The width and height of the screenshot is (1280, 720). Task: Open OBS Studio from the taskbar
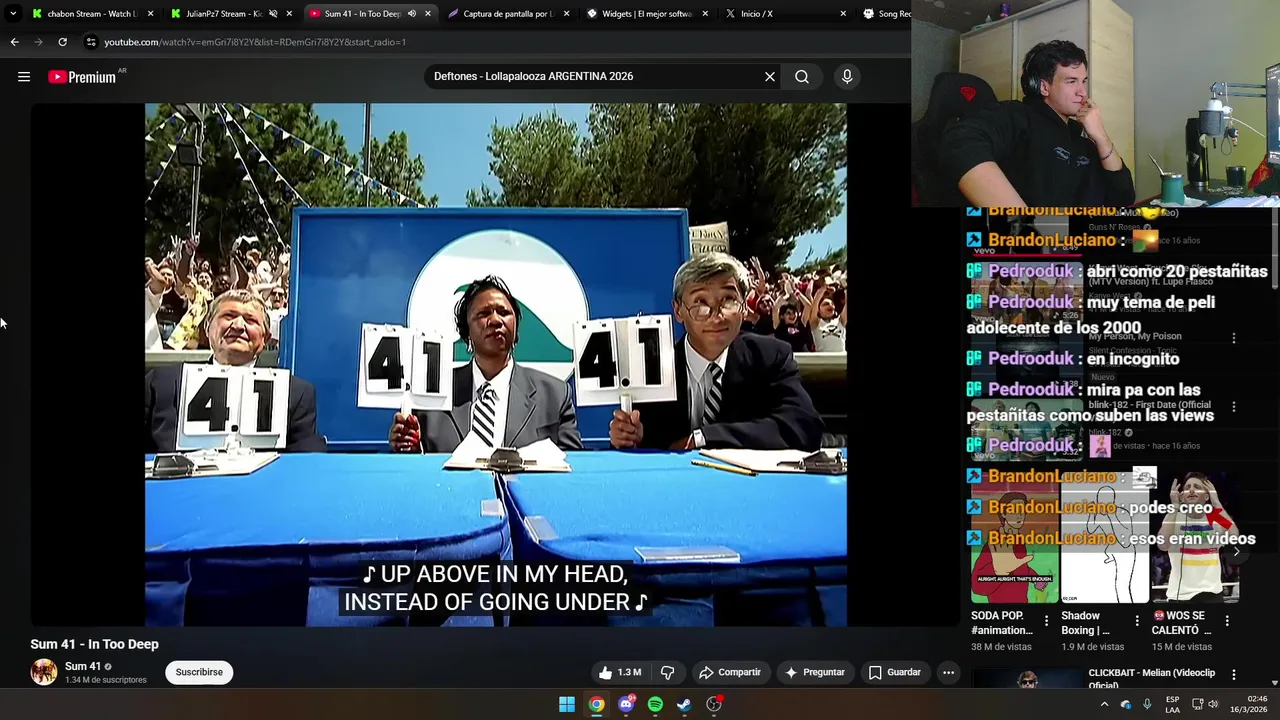(x=714, y=704)
